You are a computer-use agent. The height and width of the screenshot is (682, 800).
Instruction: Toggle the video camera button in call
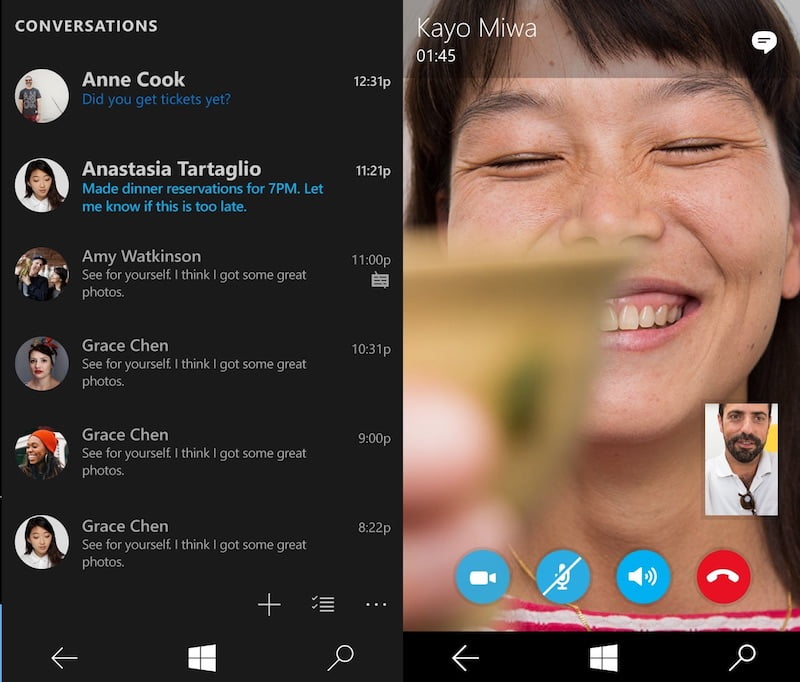pos(482,576)
